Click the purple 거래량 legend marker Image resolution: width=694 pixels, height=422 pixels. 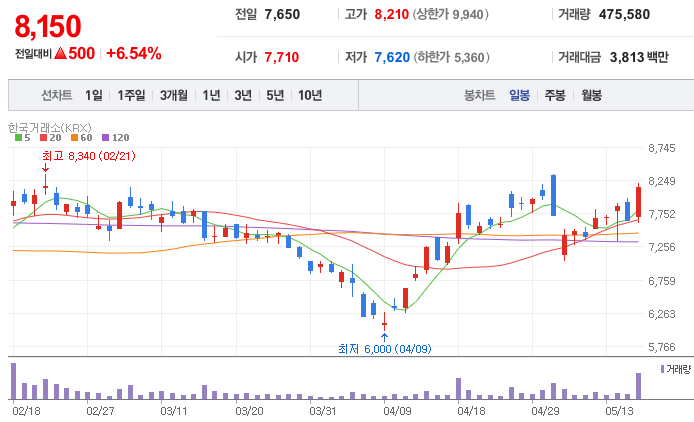pos(662,369)
